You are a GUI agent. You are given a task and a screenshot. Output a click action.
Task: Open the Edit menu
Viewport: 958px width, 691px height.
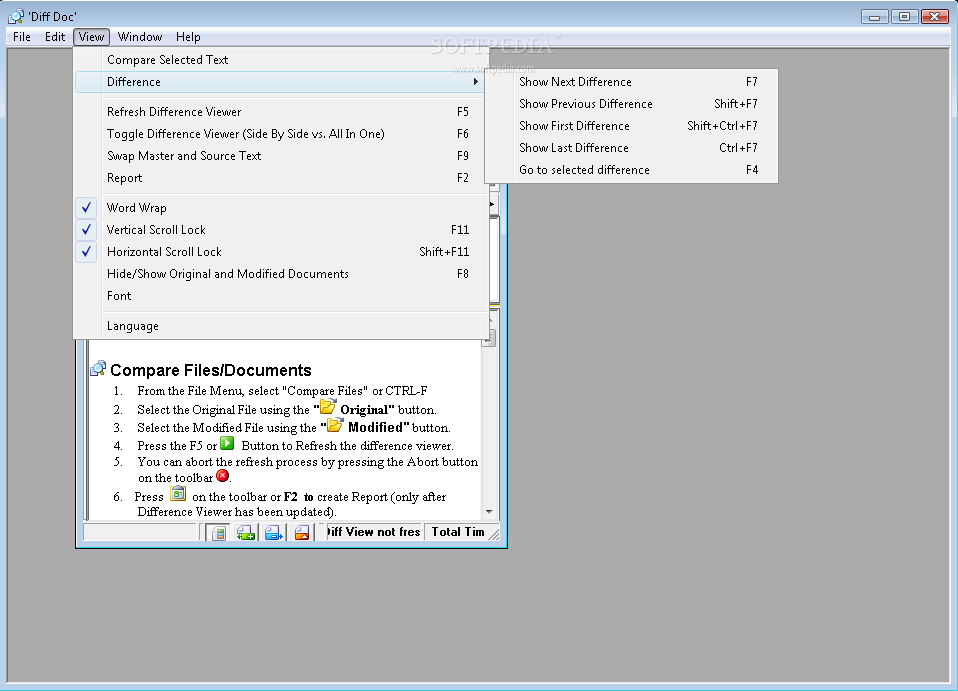[55, 37]
